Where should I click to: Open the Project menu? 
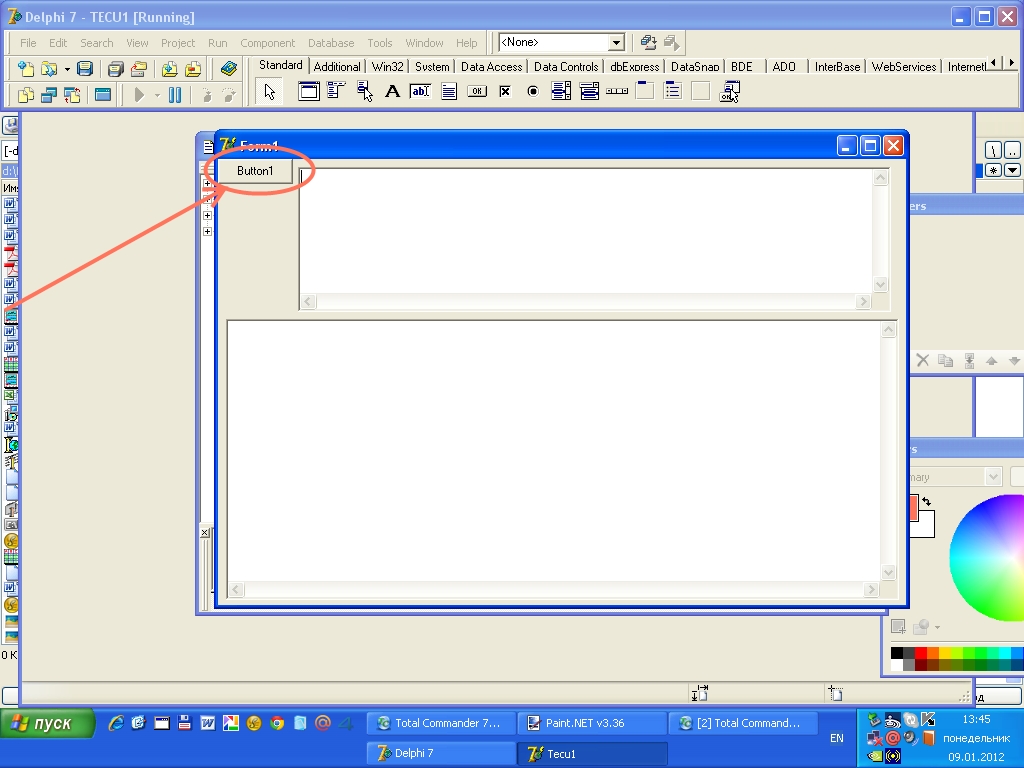click(x=178, y=43)
